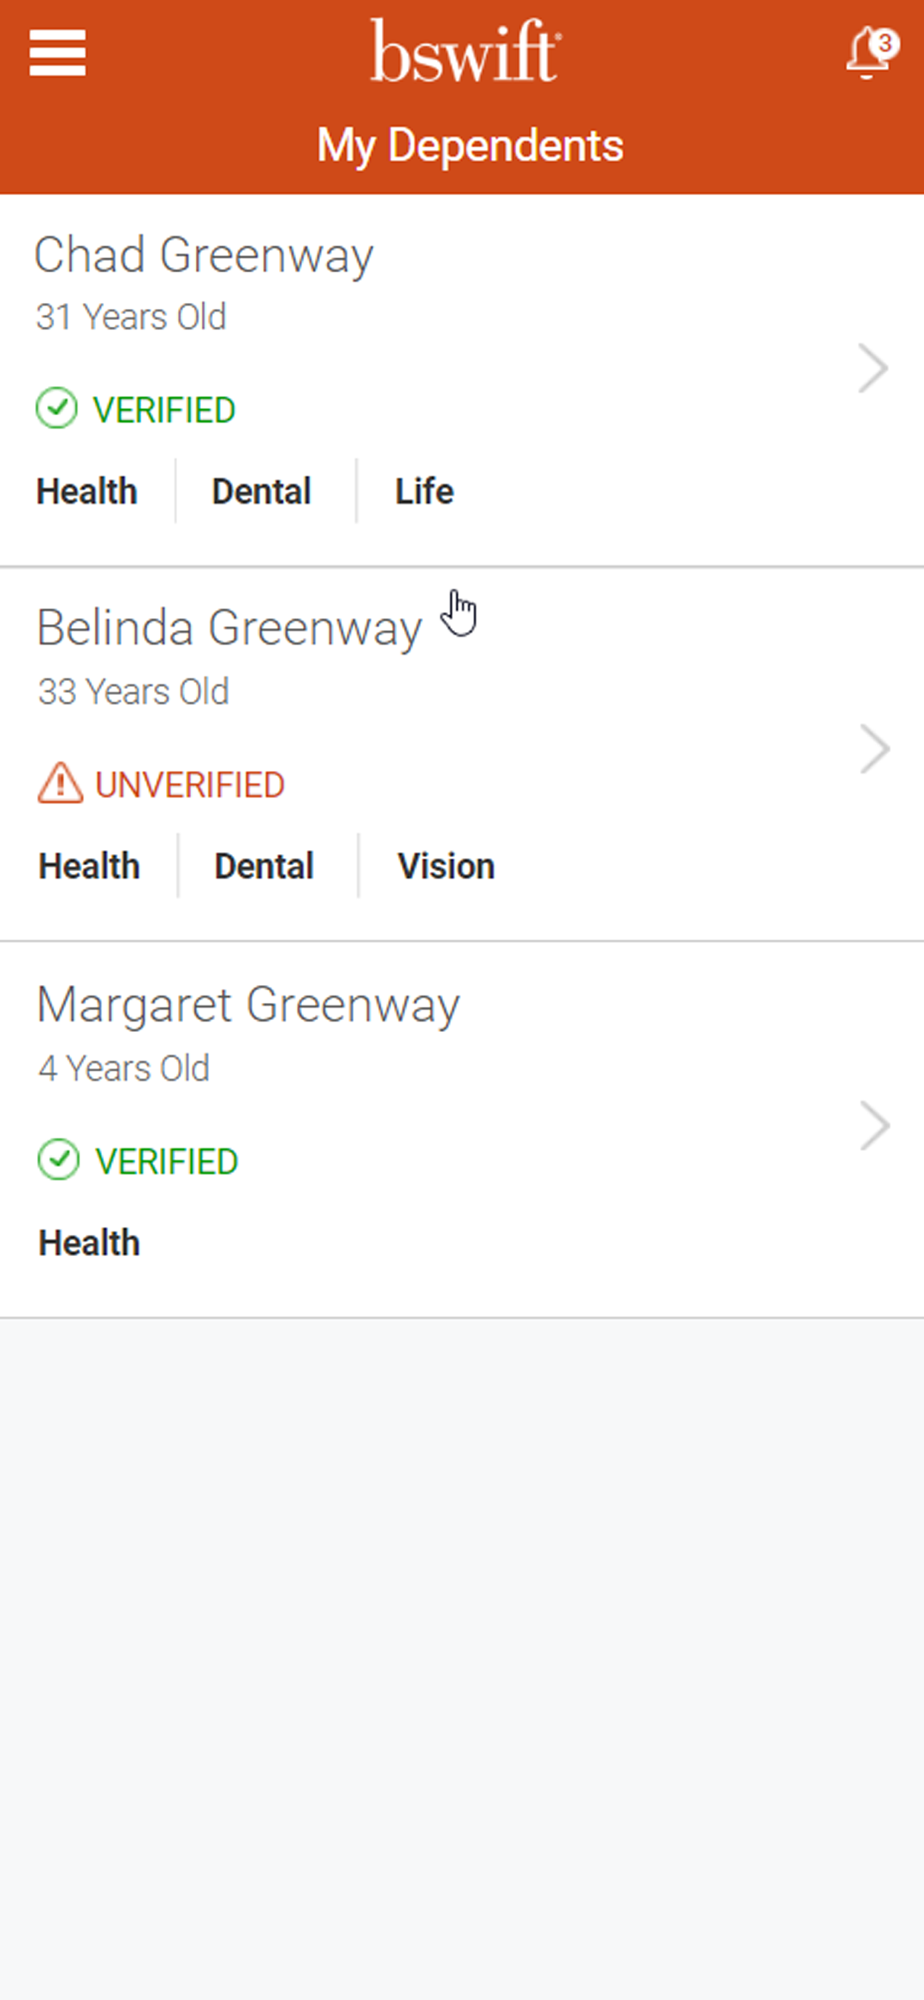Viewport: 924px width, 2000px height.
Task: Click the UNVERIFIED status label
Action: tap(190, 785)
